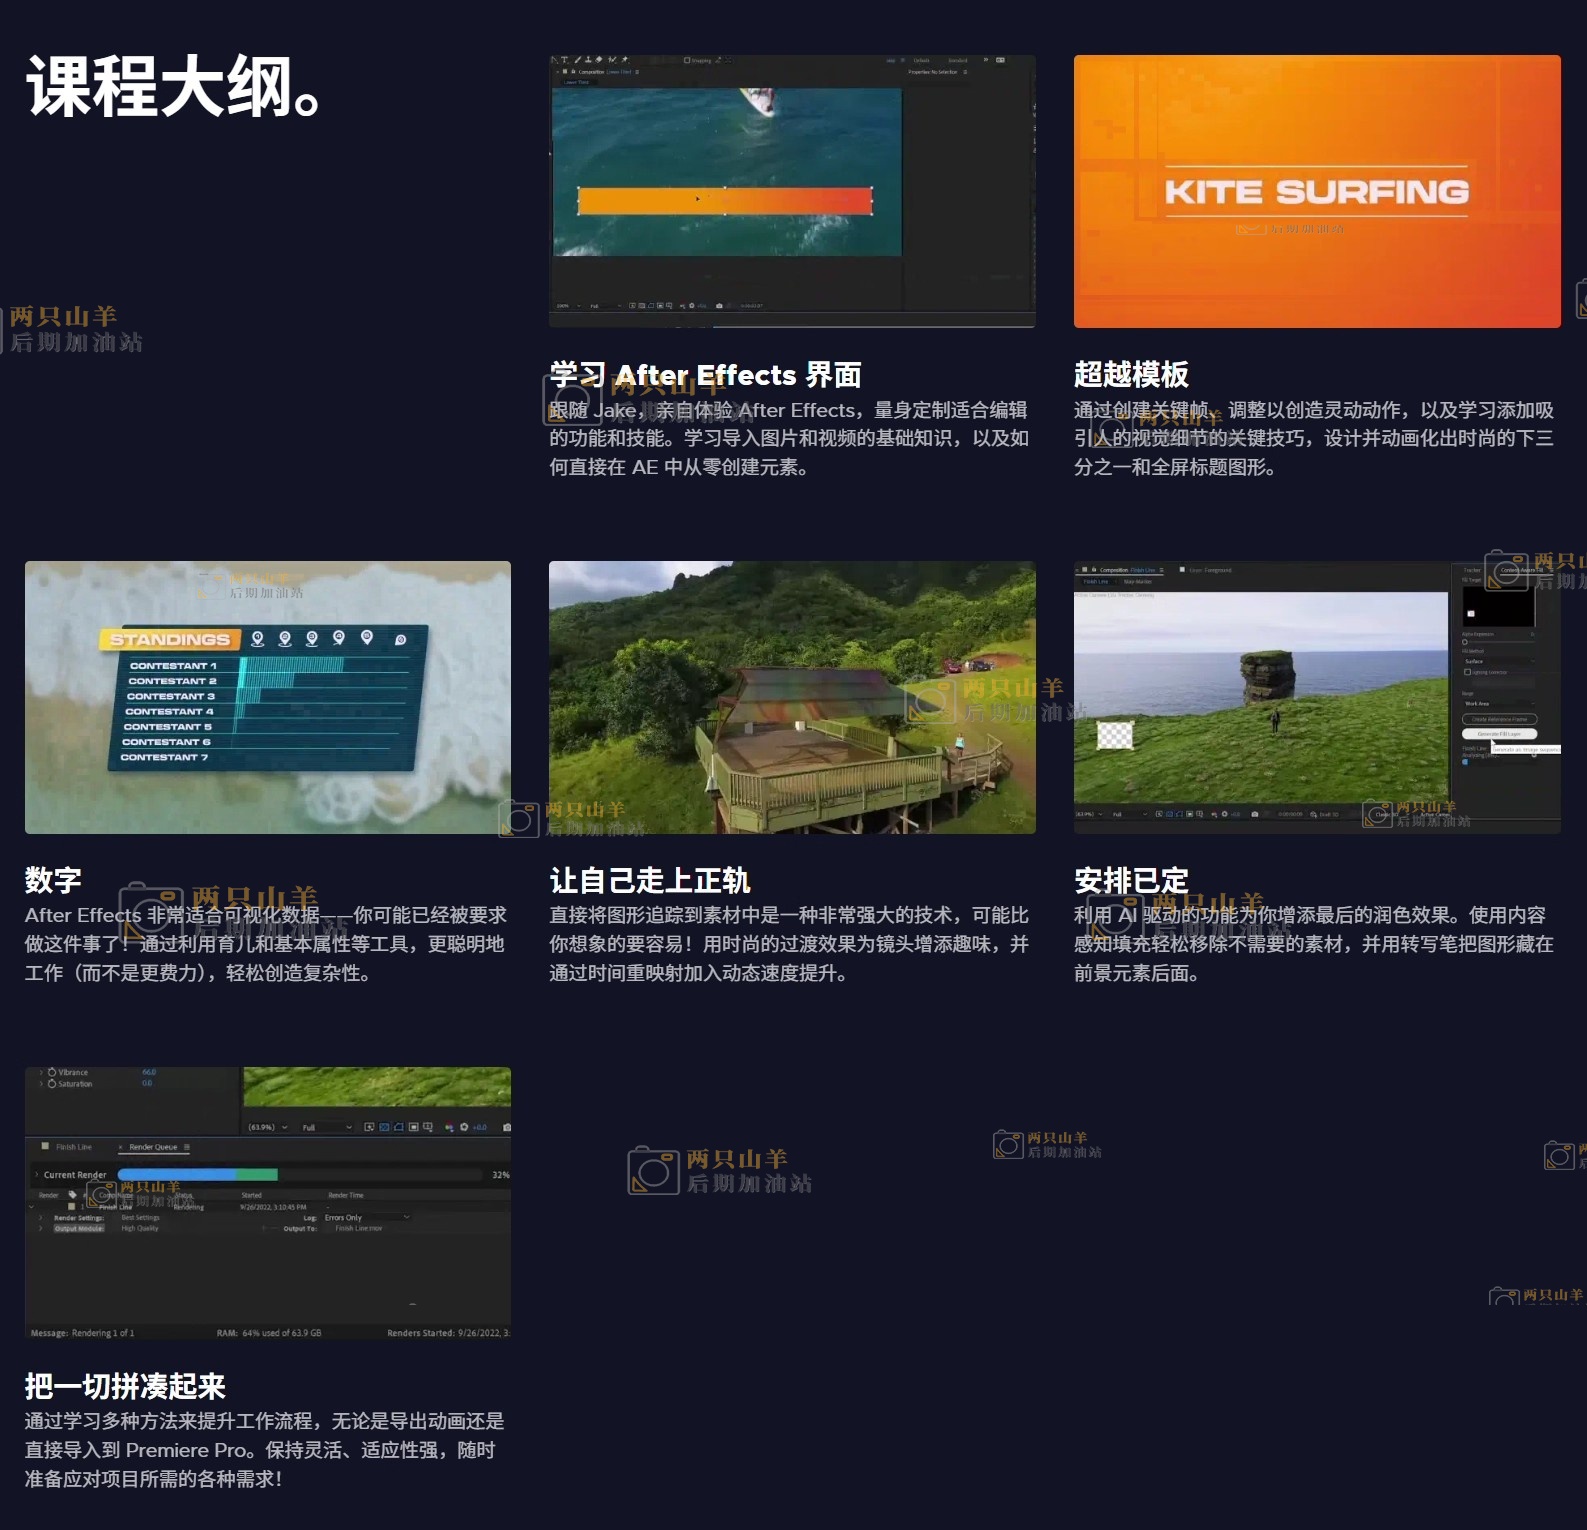The width and height of the screenshot is (1587, 1530).
Task: Toggle the transparency grid button in the render preview
Action: 413,1127
